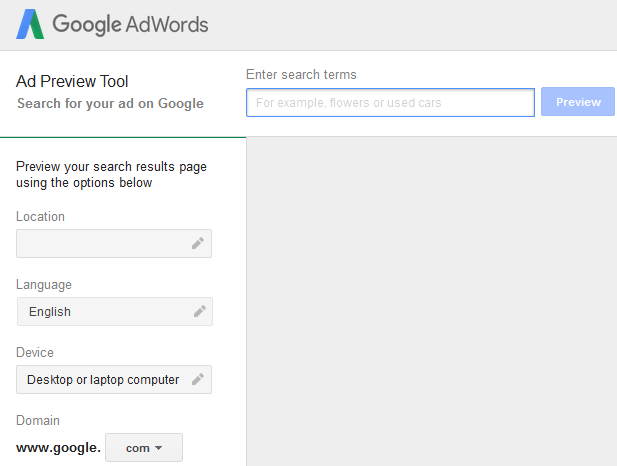The height and width of the screenshot is (466, 617).
Task: Click the Language field pencil edit icon
Action: click(x=200, y=311)
